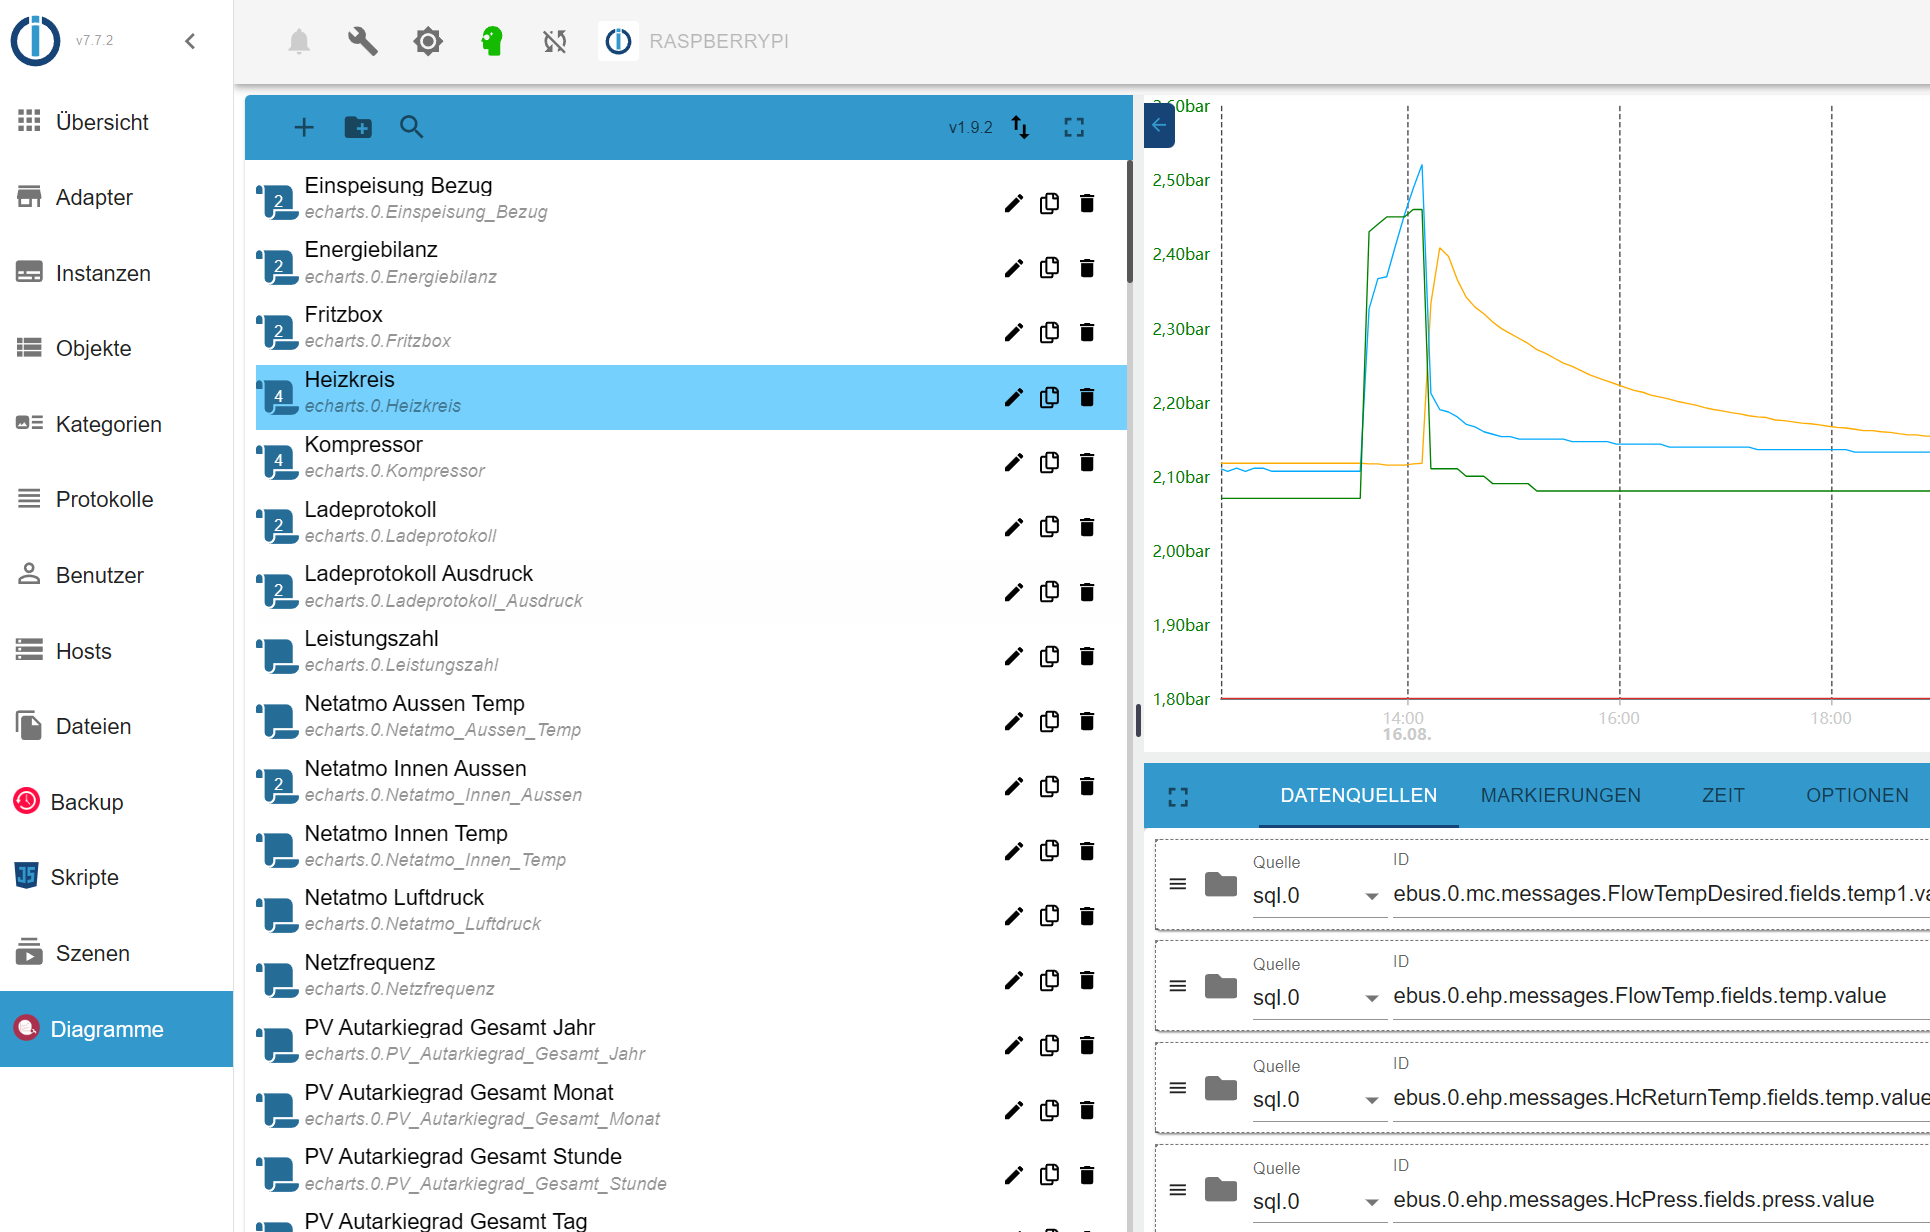Toggle fullscreen for the chart list

point(1074,127)
